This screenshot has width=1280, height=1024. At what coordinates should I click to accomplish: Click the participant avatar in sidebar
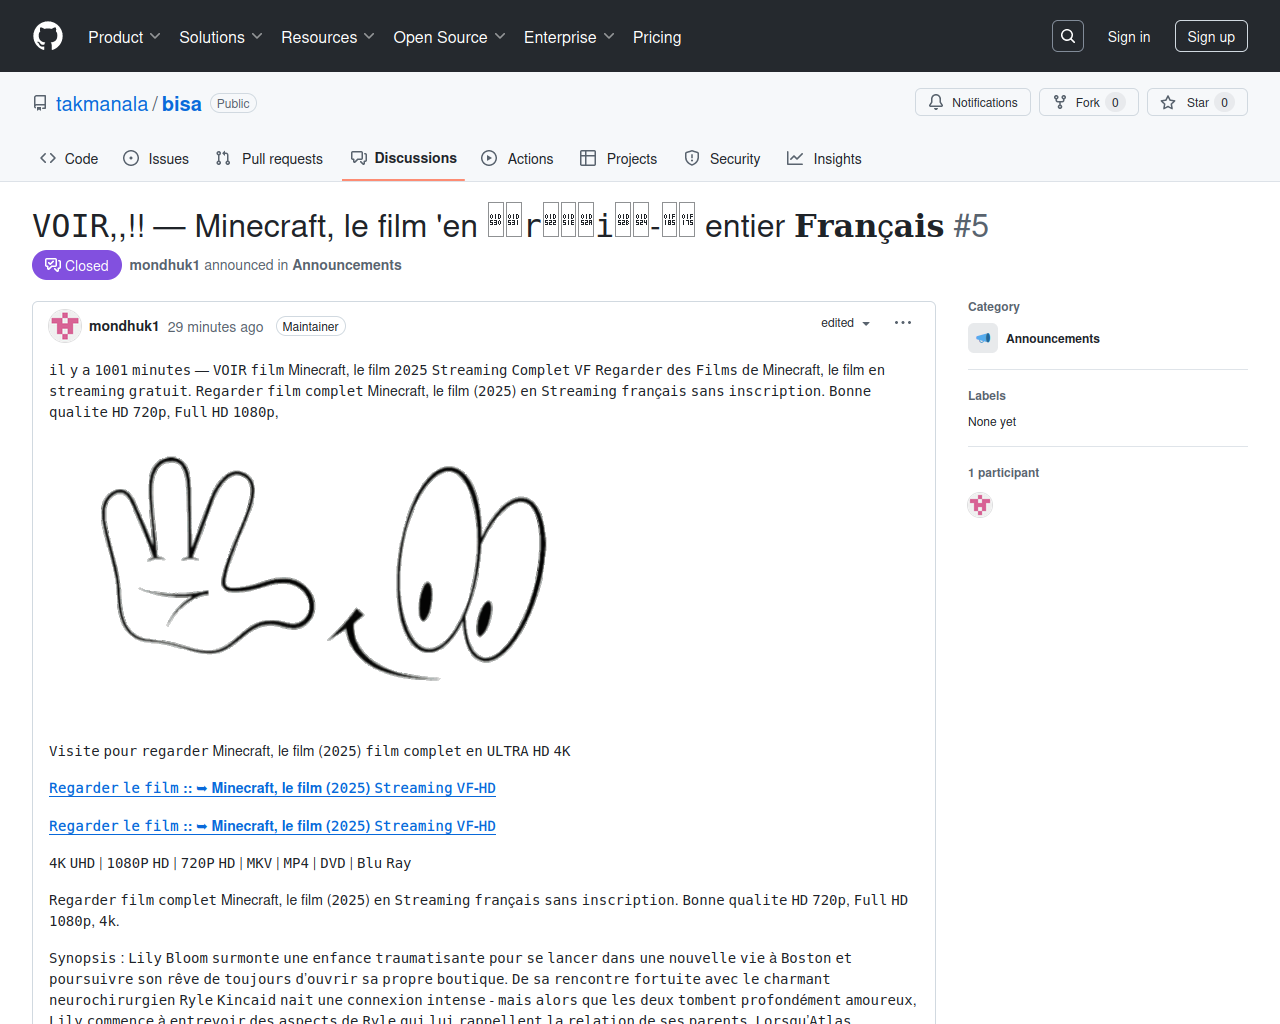[x=980, y=505]
